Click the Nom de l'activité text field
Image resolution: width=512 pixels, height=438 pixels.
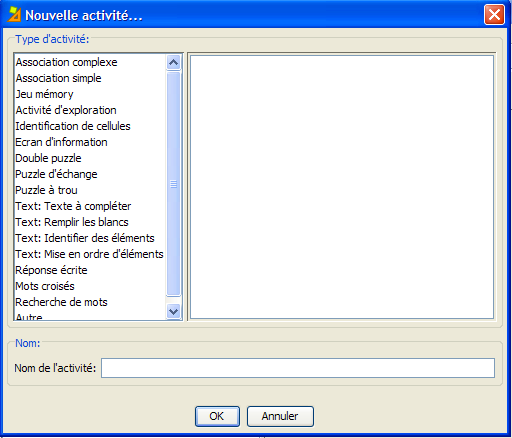(x=298, y=368)
